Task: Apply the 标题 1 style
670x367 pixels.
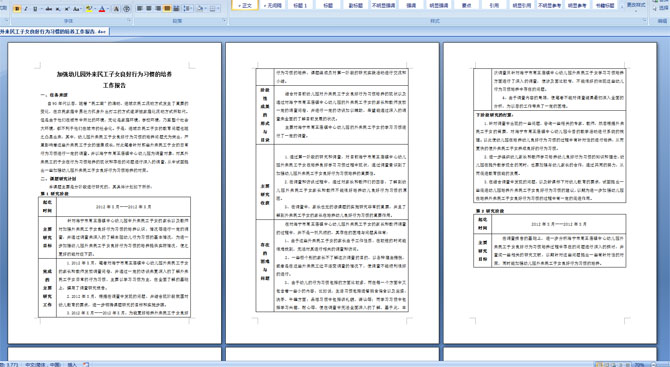Action: (300, 5)
